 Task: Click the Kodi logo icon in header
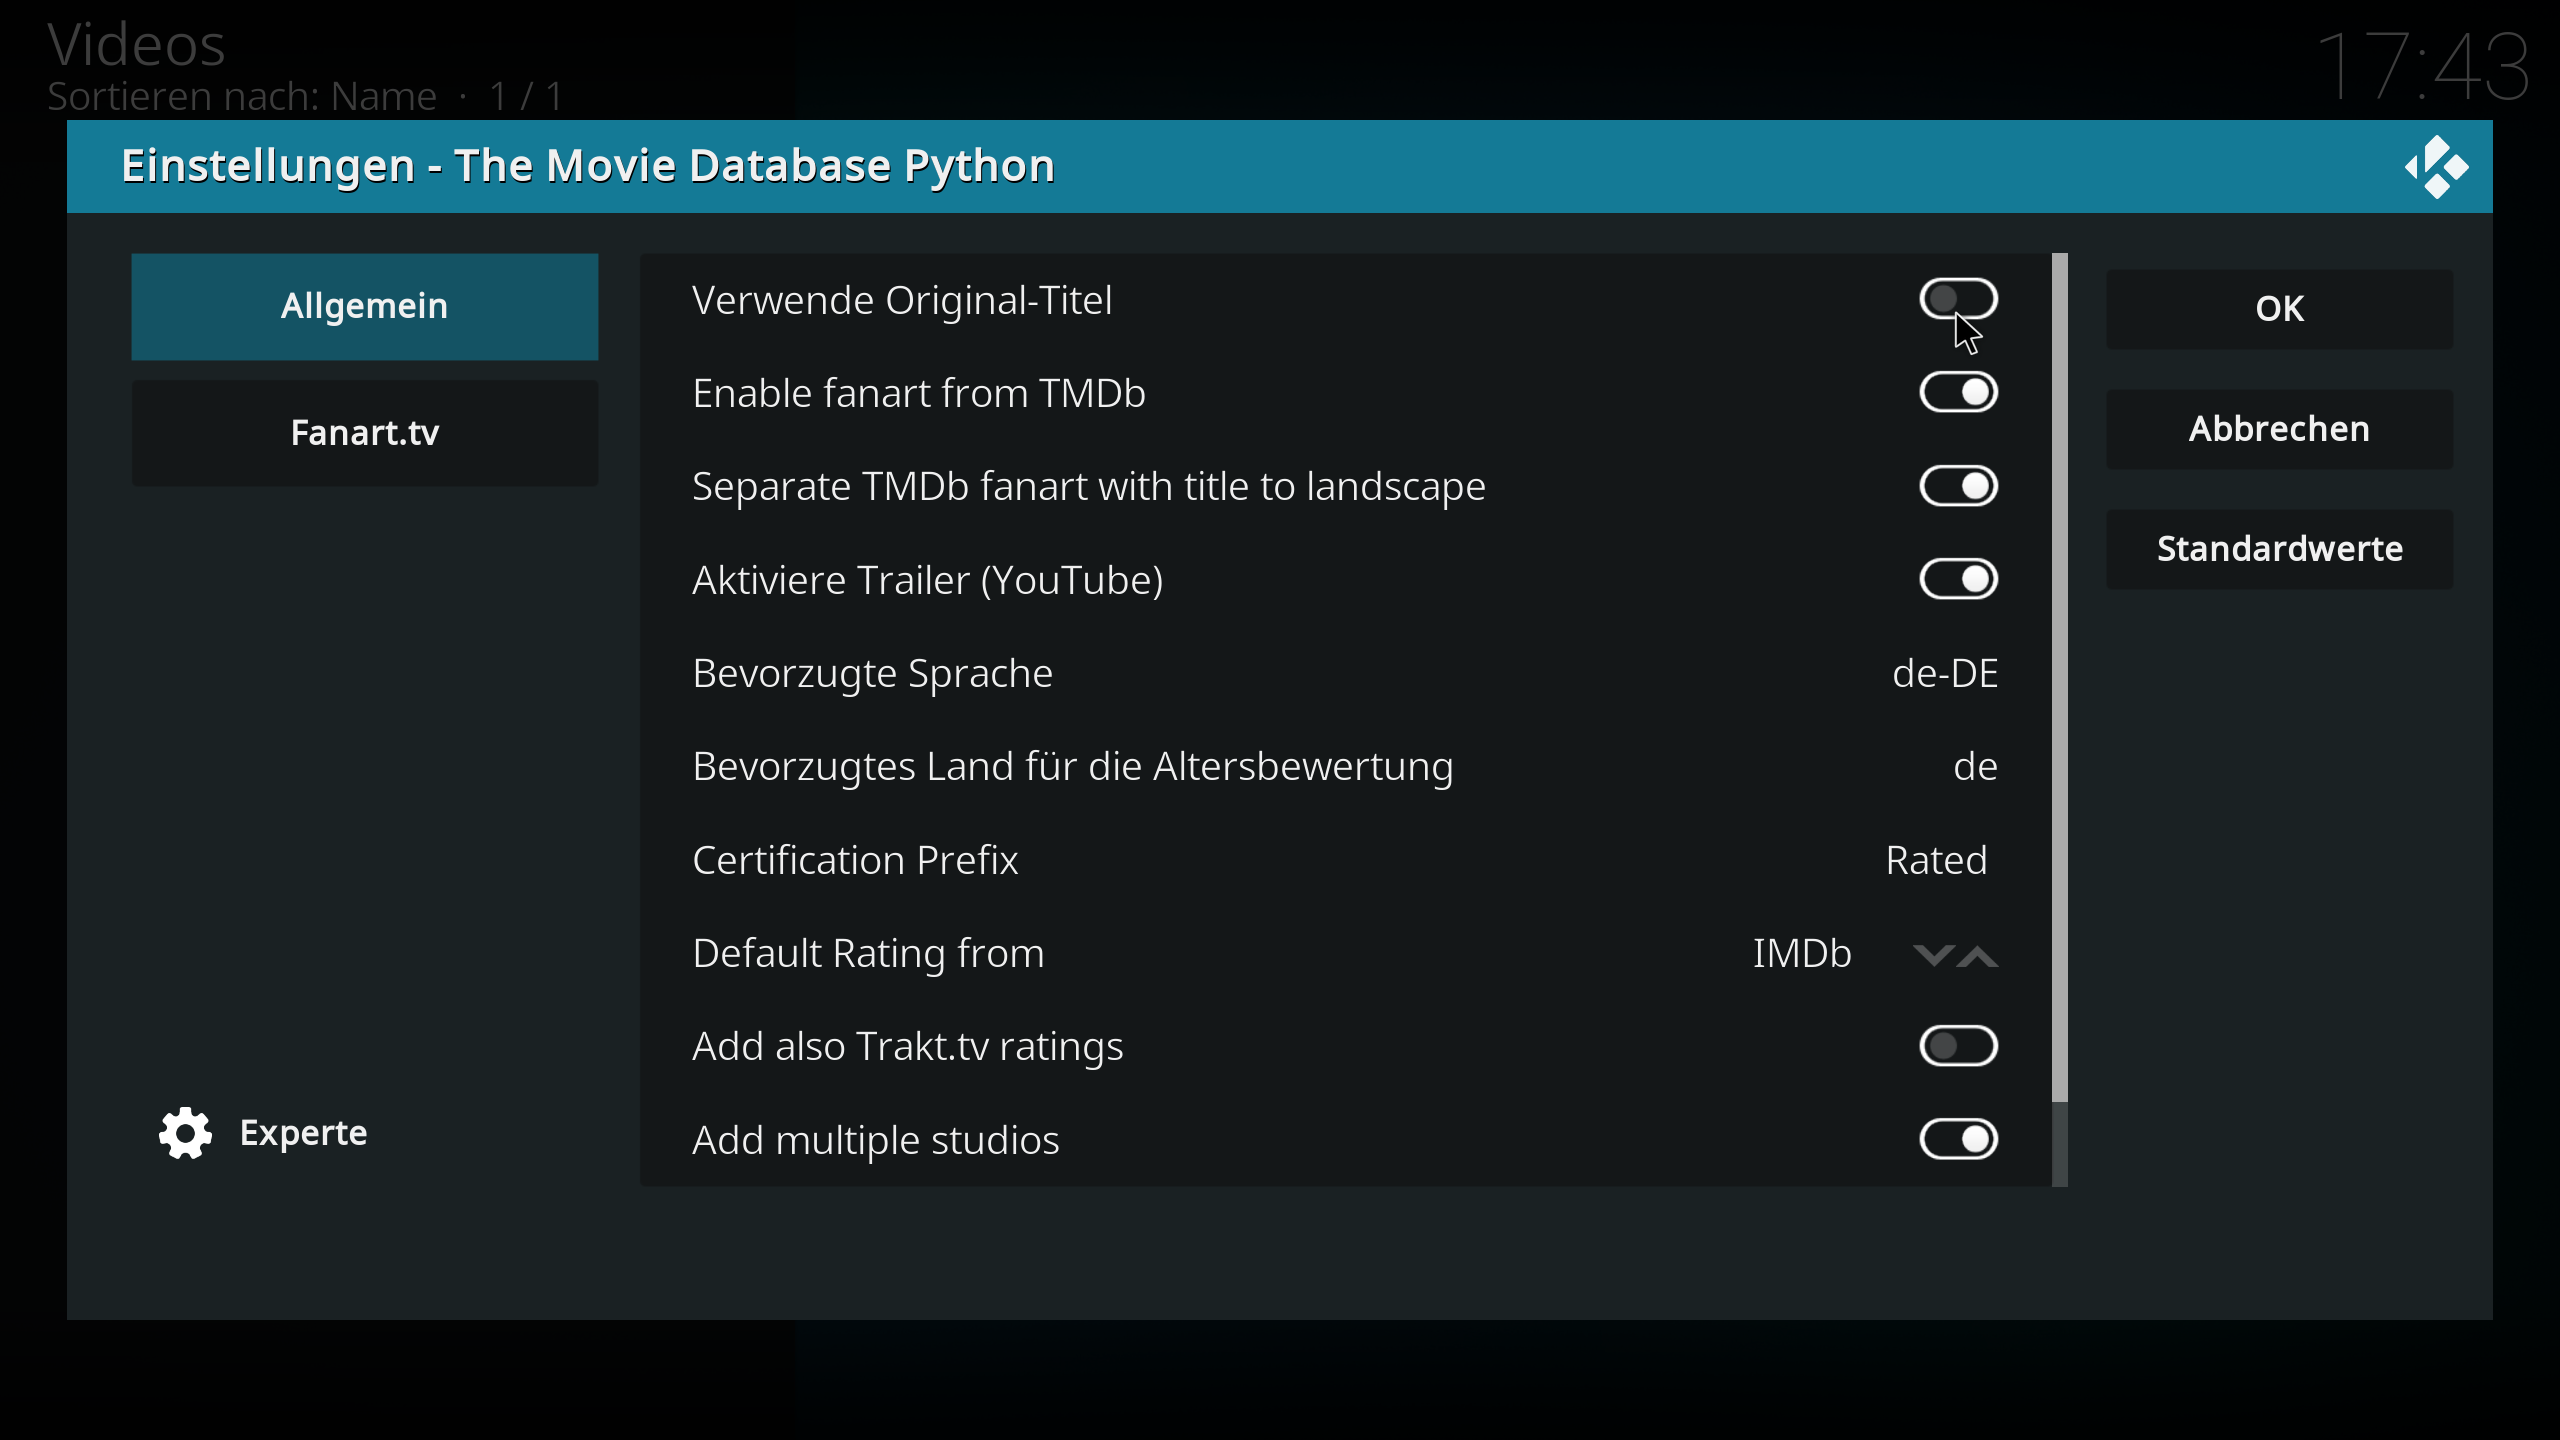click(2436, 167)
